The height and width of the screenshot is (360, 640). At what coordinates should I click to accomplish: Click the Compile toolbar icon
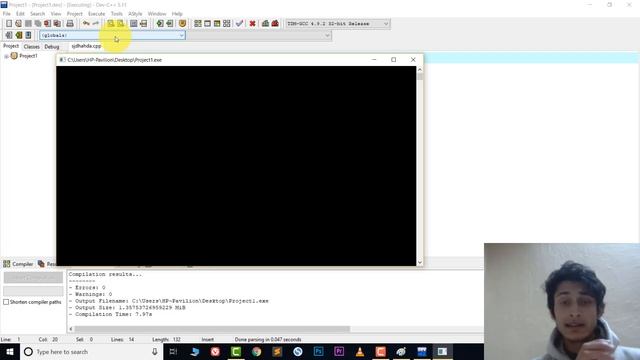(198, 24)
